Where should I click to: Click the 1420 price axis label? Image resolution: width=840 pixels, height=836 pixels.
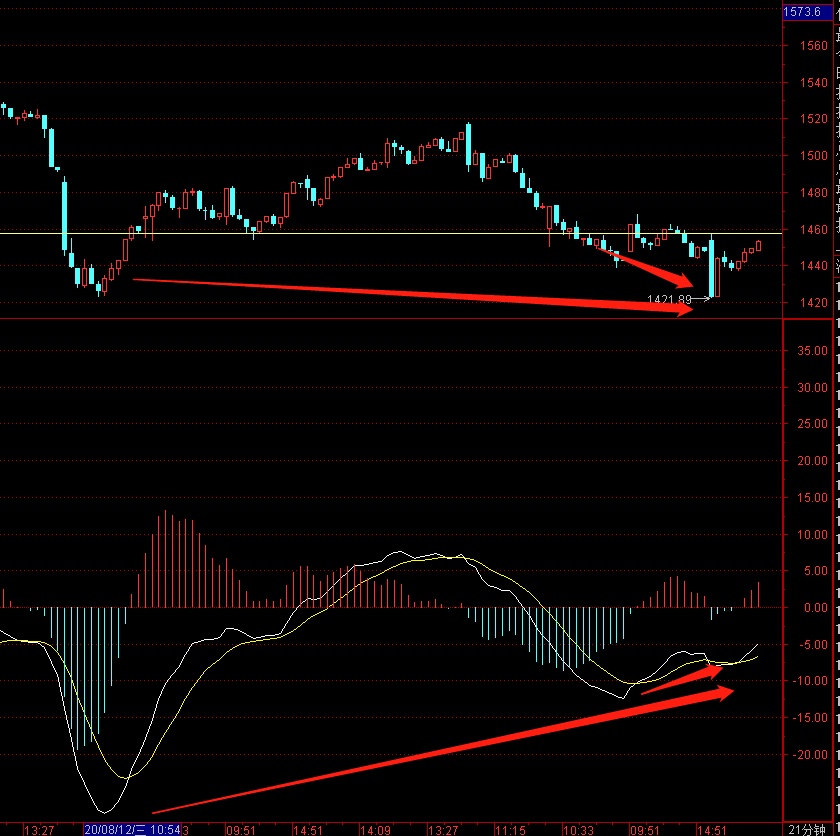coord(814,303)
